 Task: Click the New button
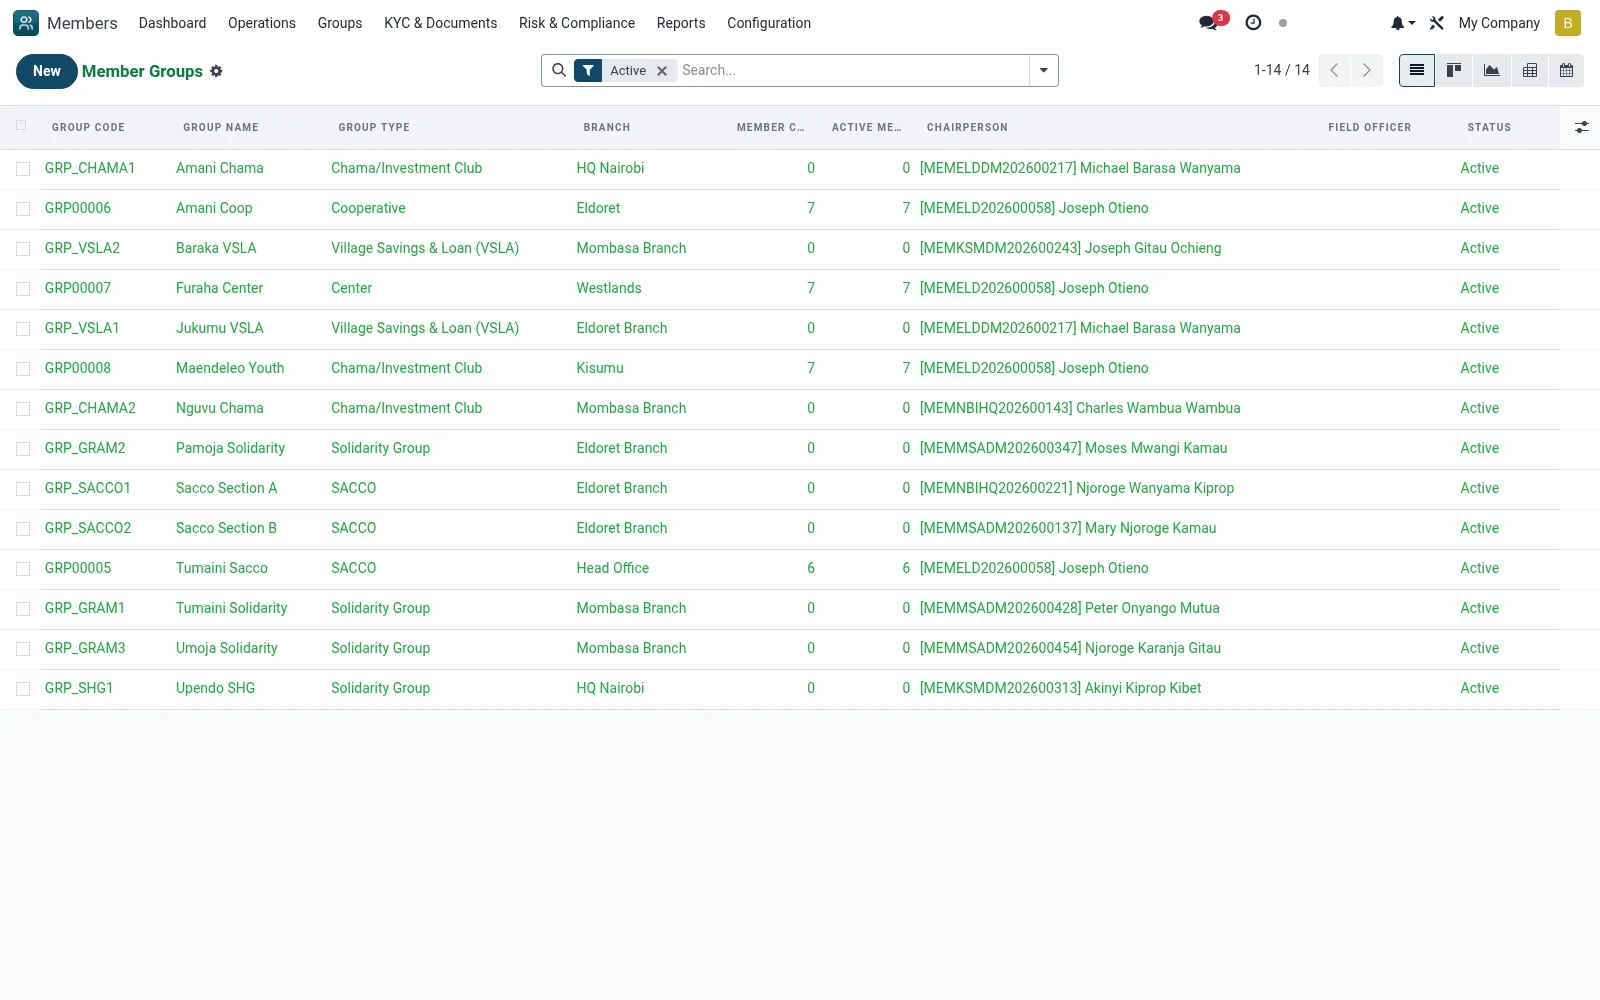point(47,71)
